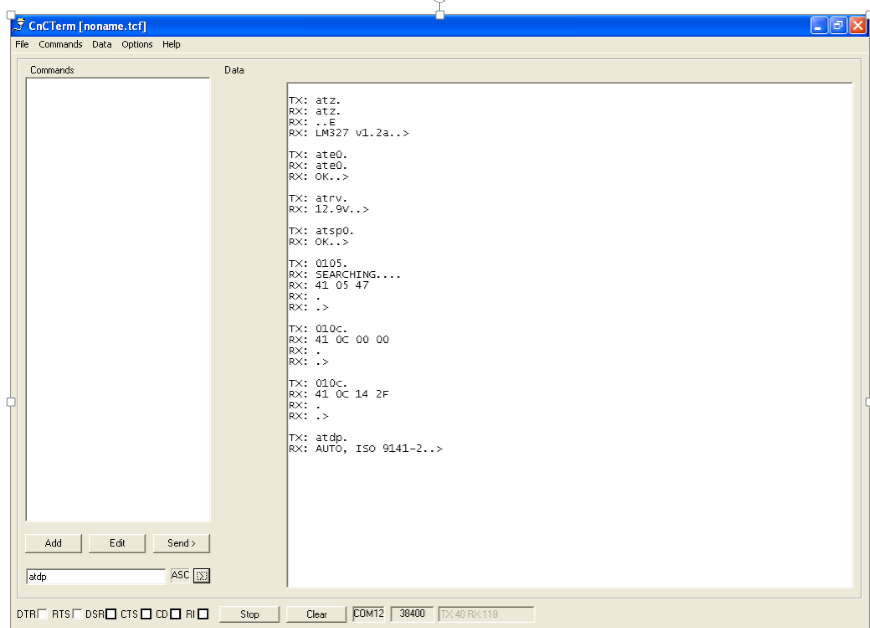Click the line 'TX: atsp0.'

click(x=321, y=231)
